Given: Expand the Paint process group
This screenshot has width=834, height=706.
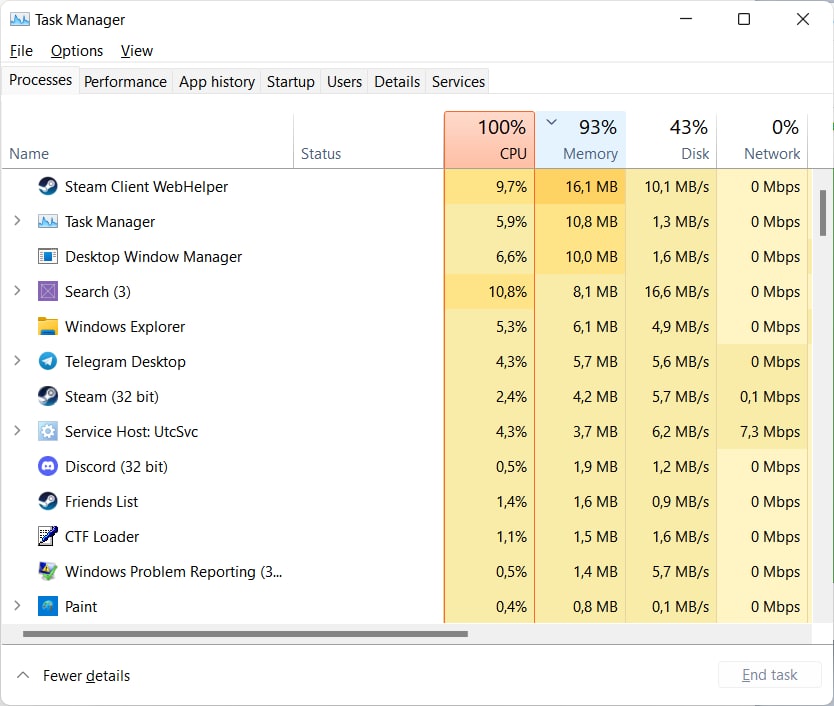Looking at the screenshot, I should [17, 606].
